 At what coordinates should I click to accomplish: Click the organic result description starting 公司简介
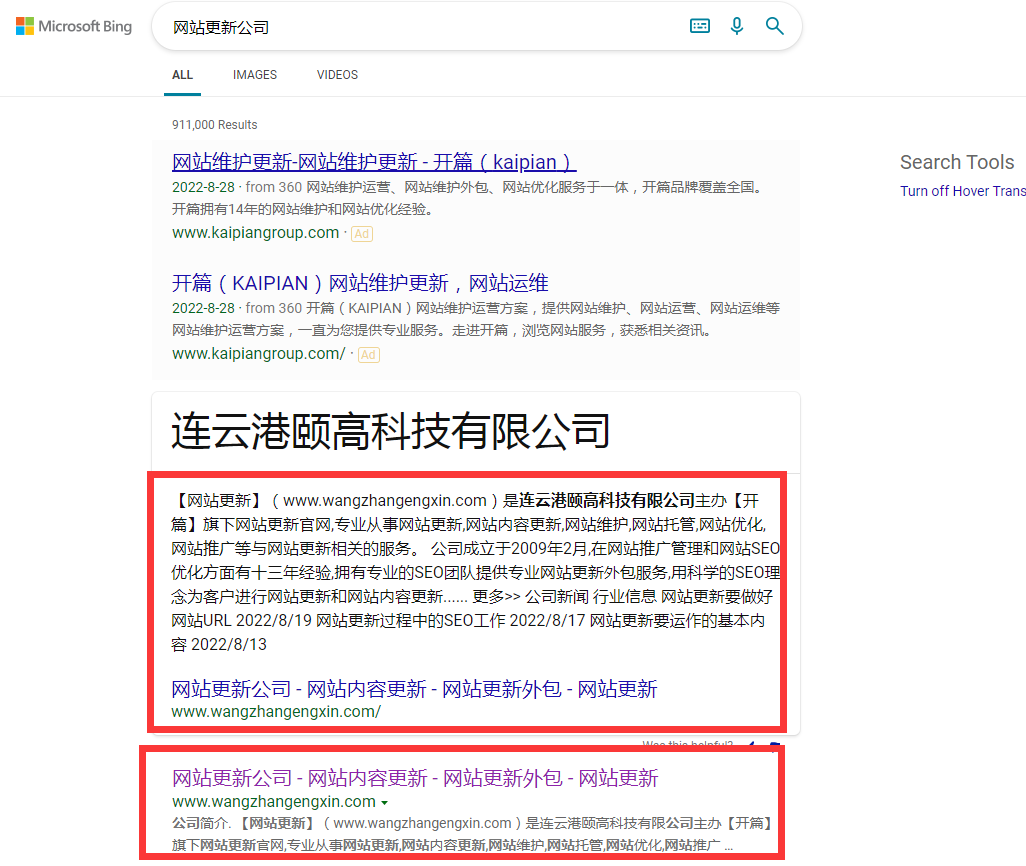pos(472,834)
